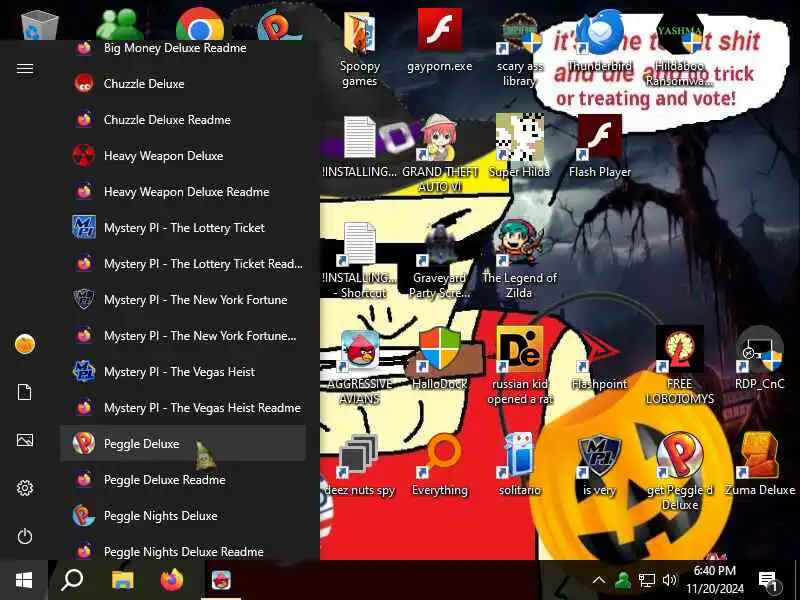Open Chuzzle Deluxe from Start menu
This screenshot has height=600, width=800.
click(183, 84)
